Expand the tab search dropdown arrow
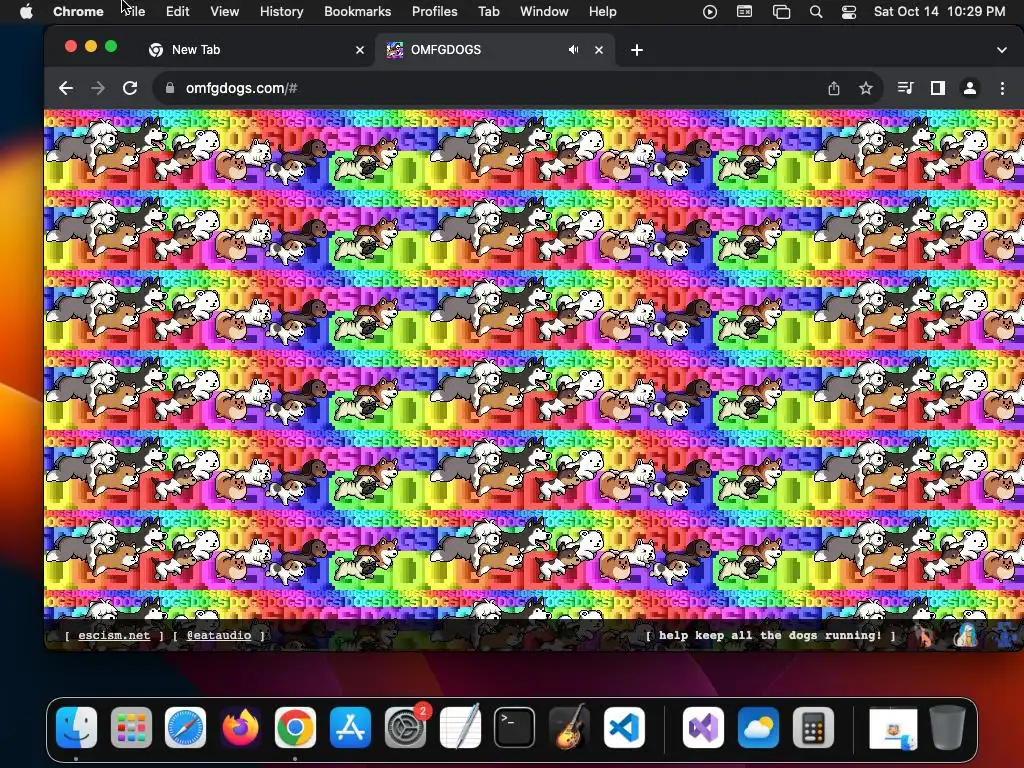The width and height of the screenshot is (1024, 768). (1002, 50)
